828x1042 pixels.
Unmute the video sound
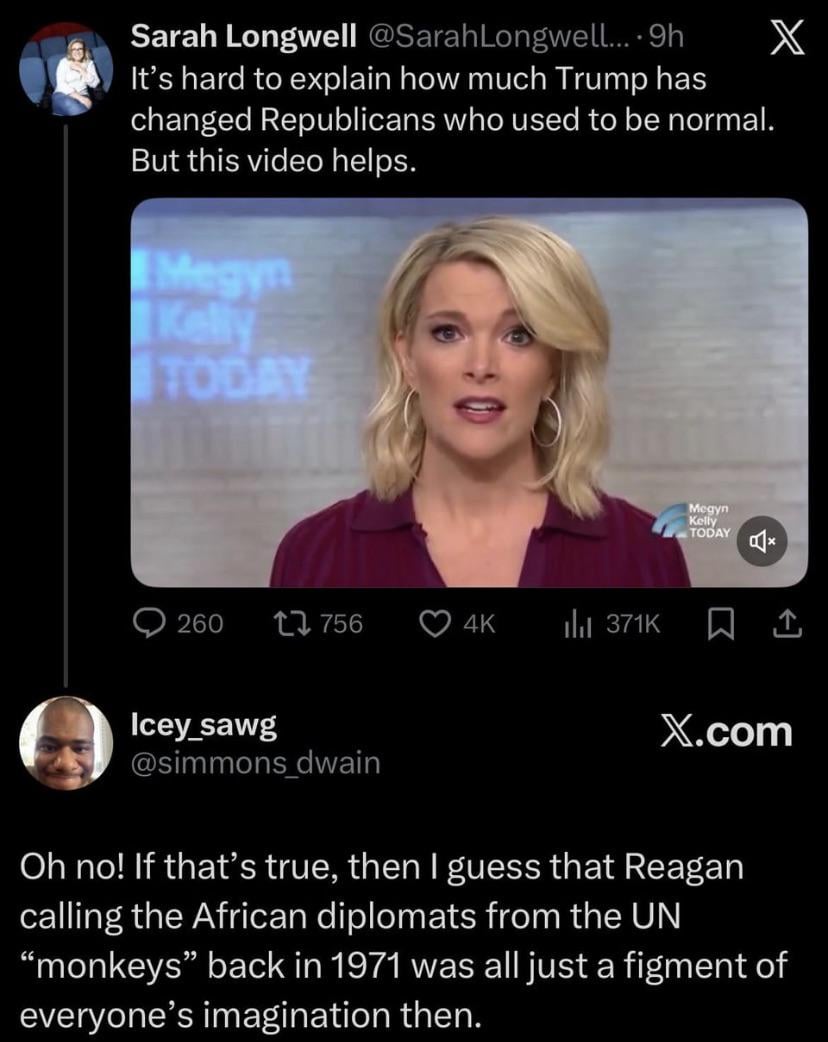(763, 541)
